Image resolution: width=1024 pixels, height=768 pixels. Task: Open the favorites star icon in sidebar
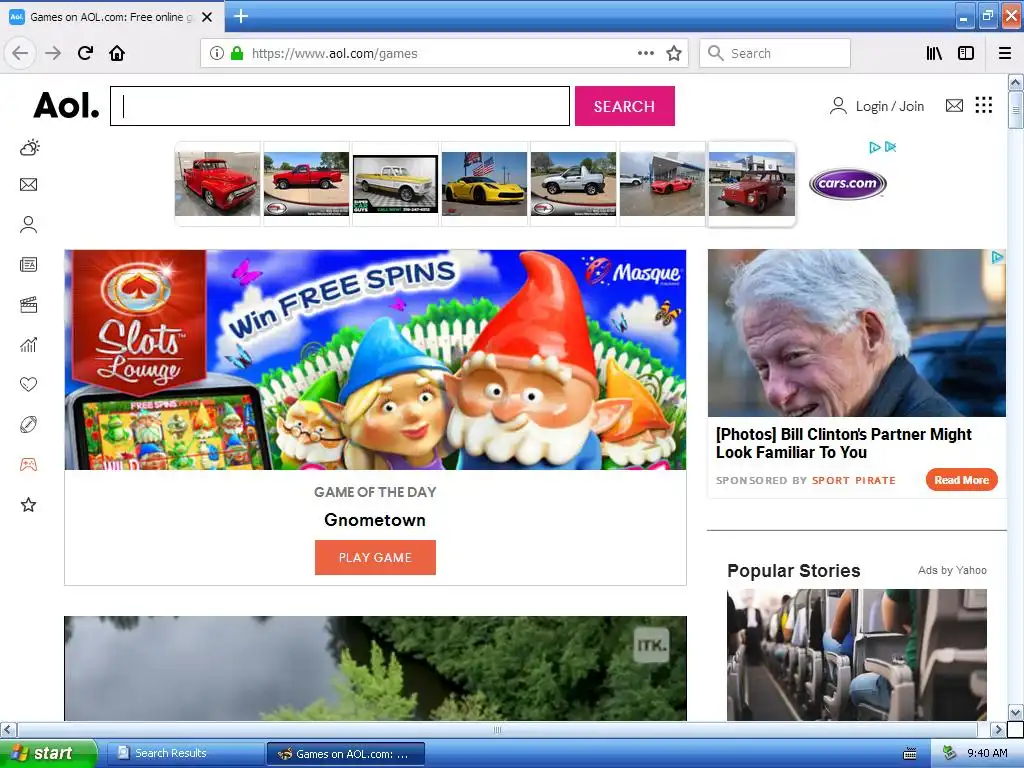29,504
